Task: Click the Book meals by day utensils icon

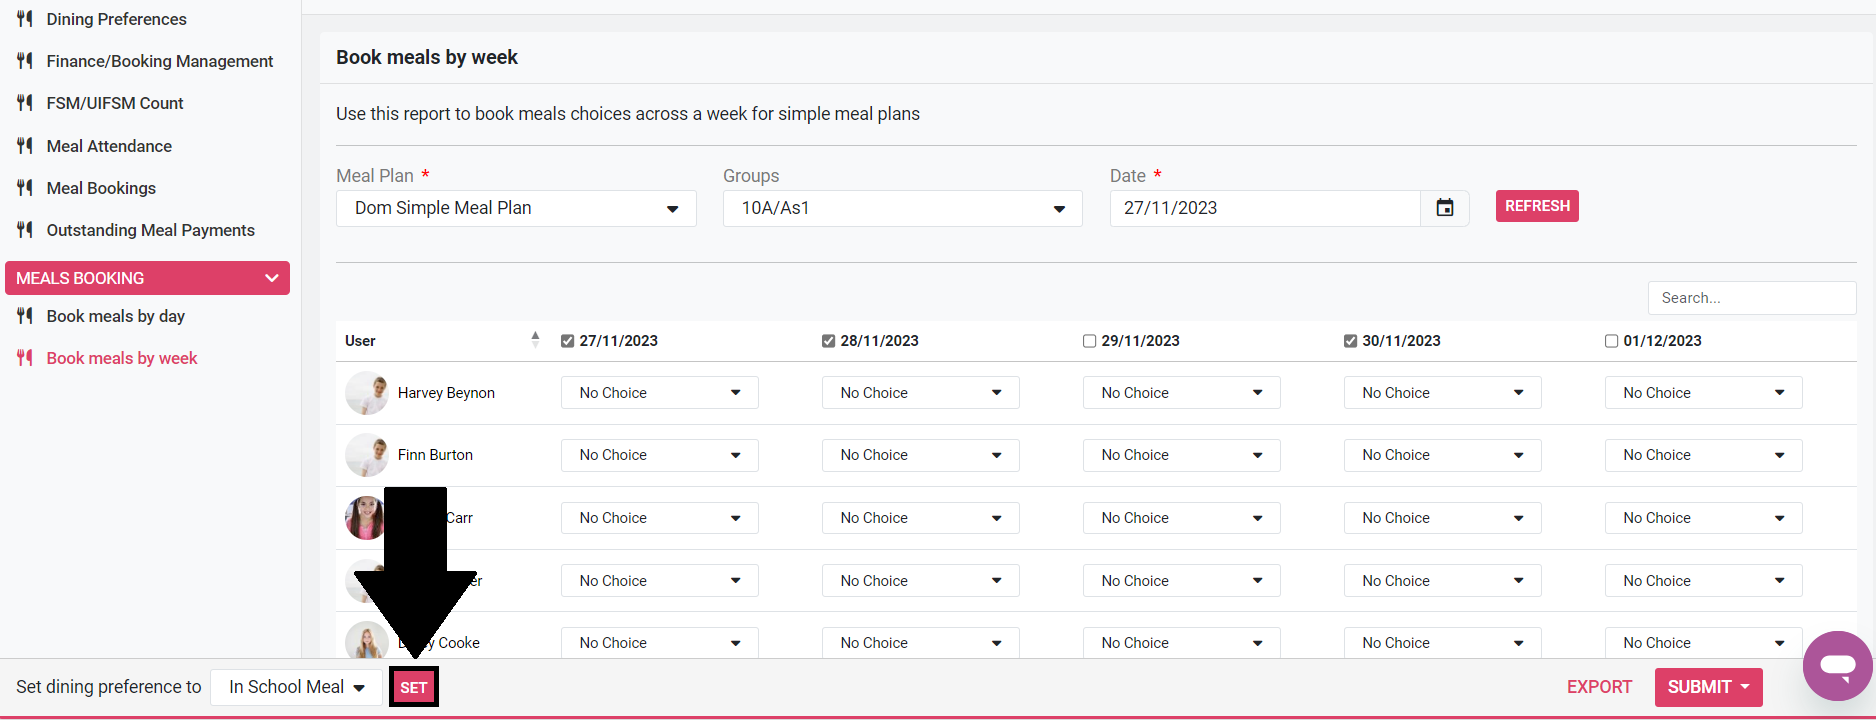Action: point(25,316)
